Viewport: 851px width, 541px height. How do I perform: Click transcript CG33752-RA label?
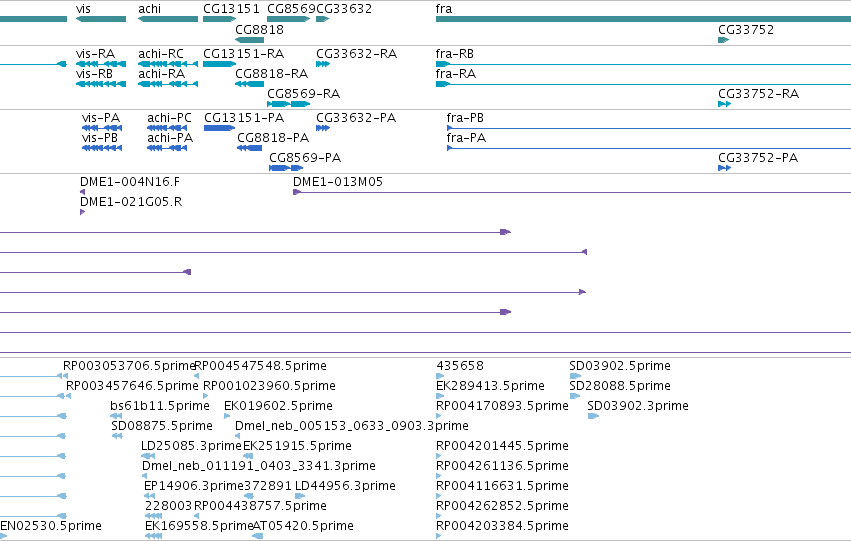tap(758, 94)
